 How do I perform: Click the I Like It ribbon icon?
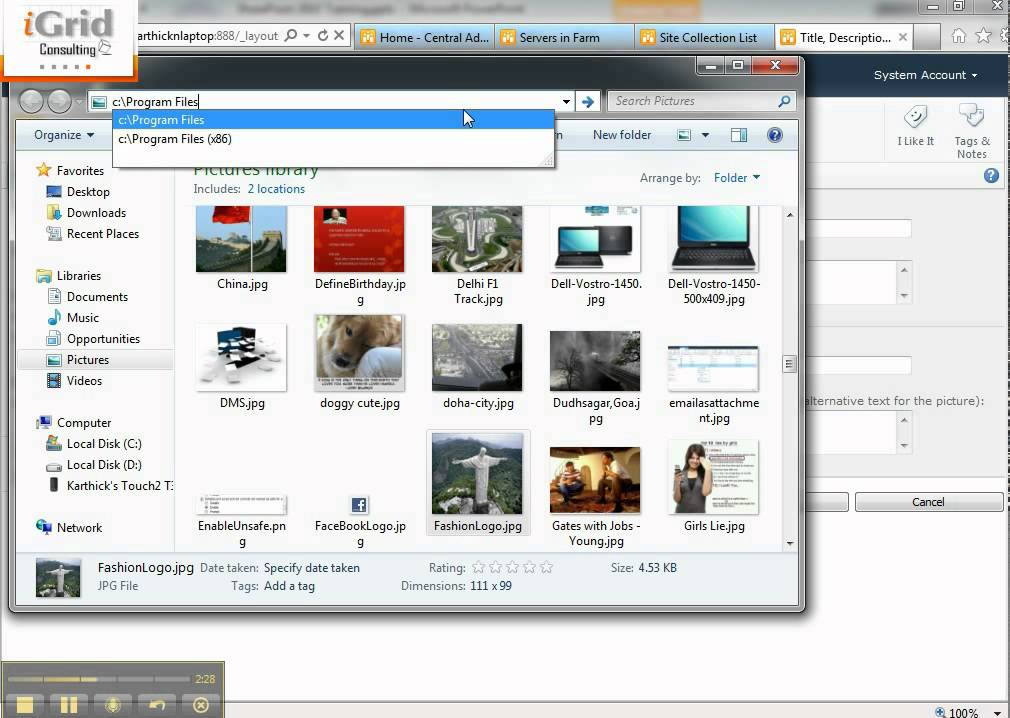915,117
